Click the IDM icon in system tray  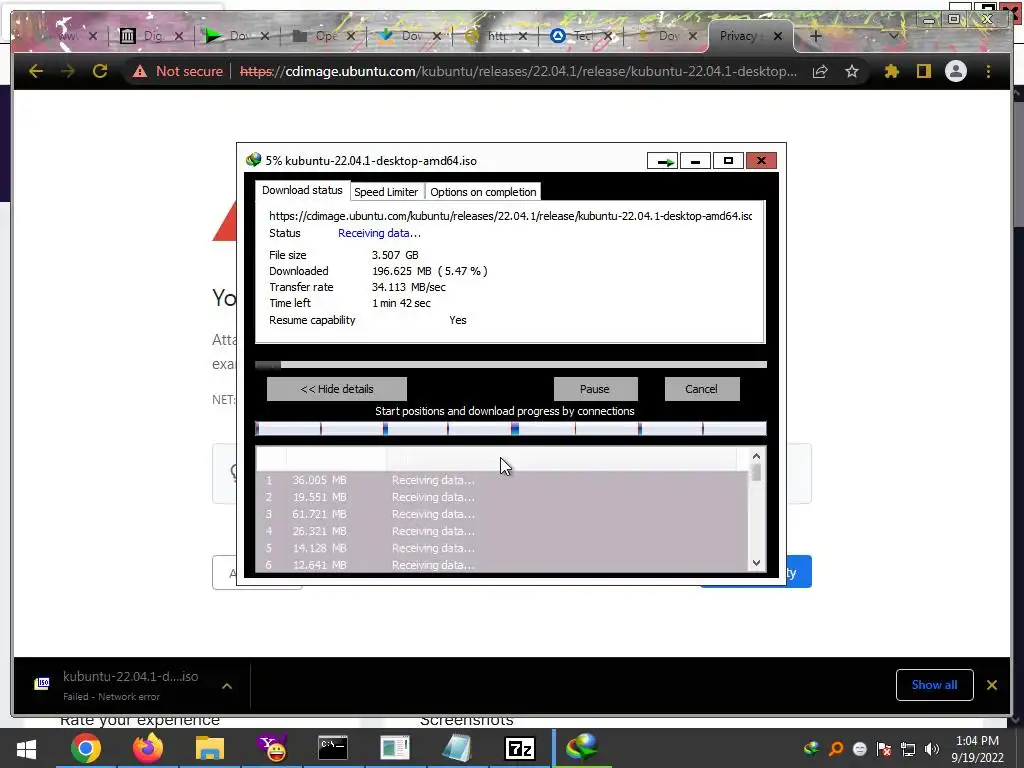811,749
